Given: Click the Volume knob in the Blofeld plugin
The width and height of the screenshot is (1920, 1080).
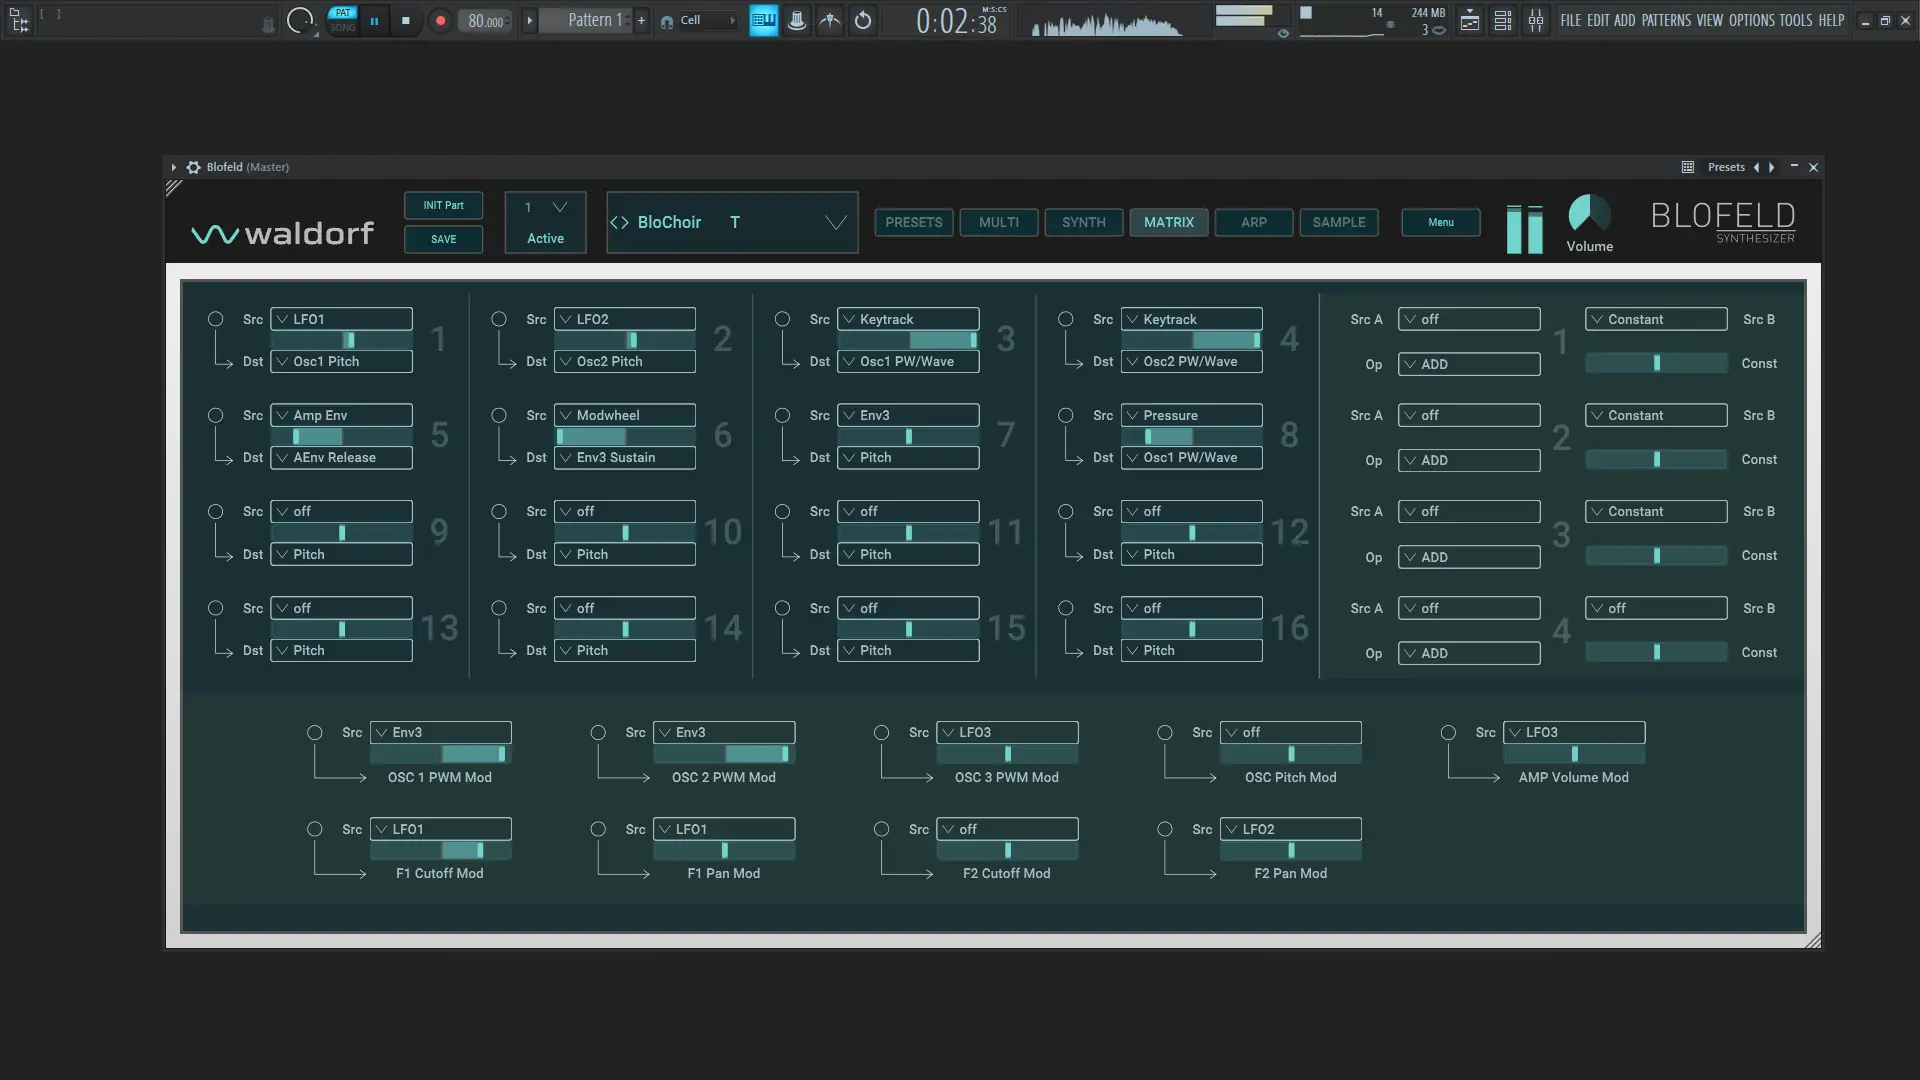Looking at the screenshot, I should 1589,213.
